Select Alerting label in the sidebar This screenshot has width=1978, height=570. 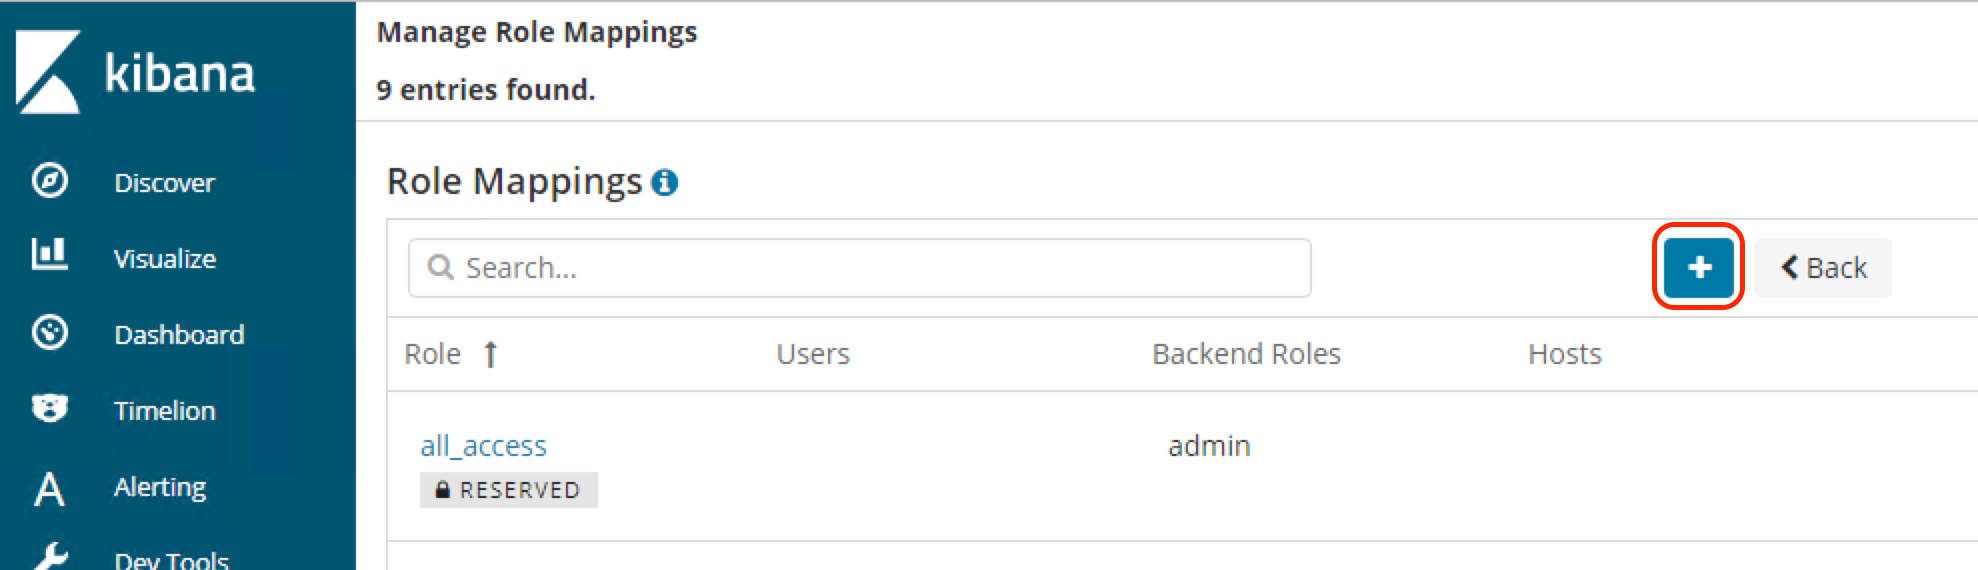[x=160, y=487]
